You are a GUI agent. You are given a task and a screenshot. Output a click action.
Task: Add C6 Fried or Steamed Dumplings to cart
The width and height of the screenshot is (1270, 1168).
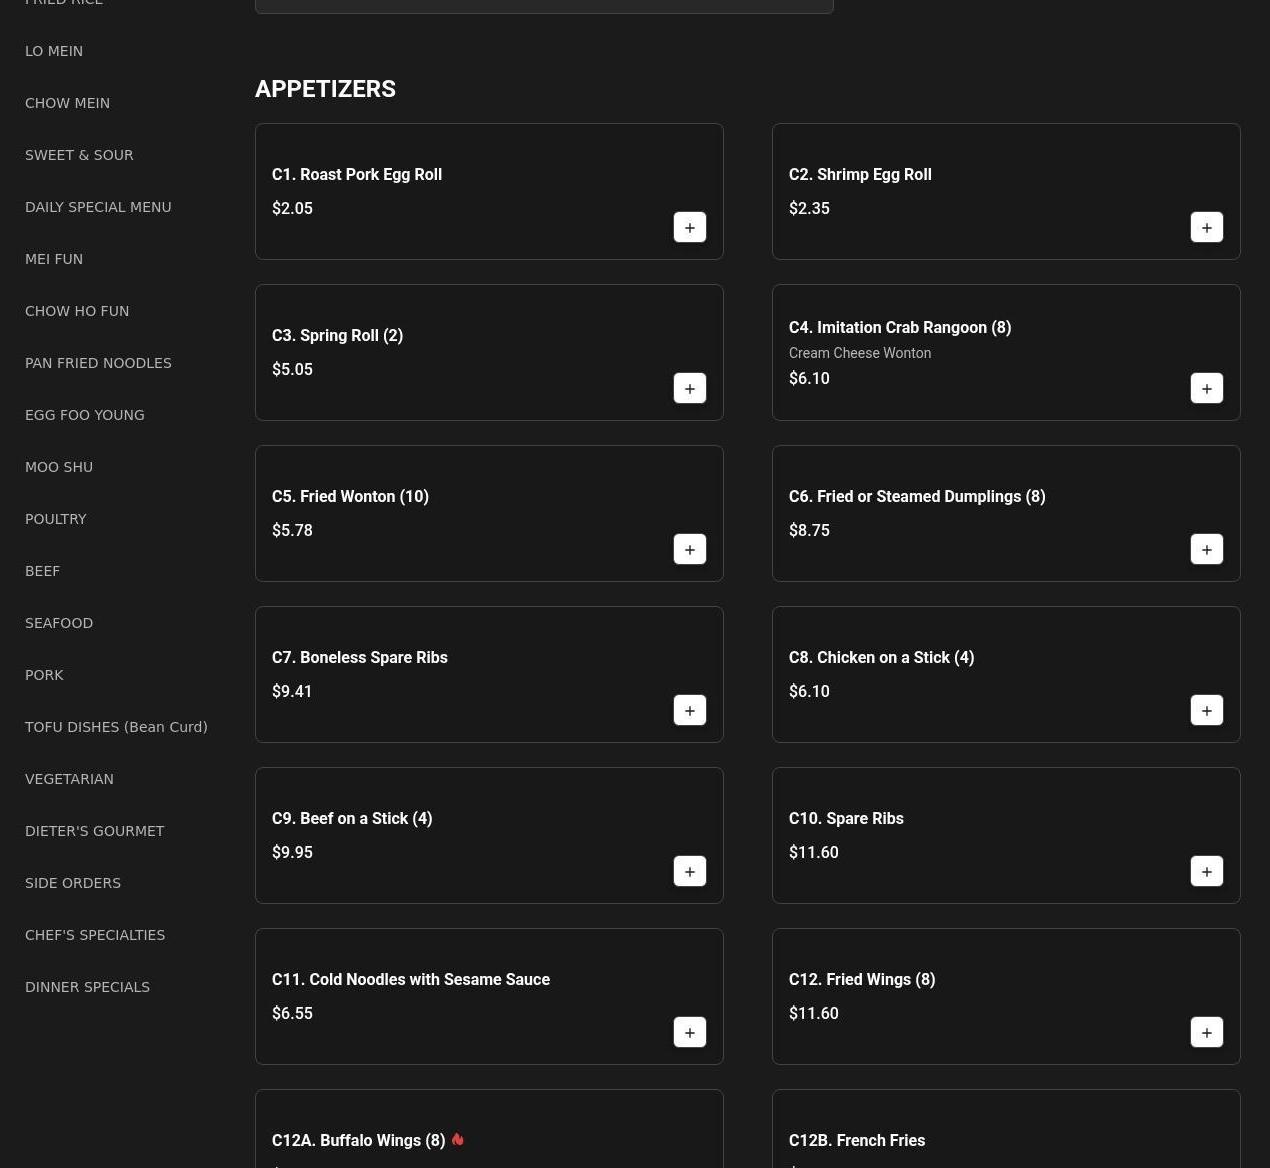[x=1207, y=549]
